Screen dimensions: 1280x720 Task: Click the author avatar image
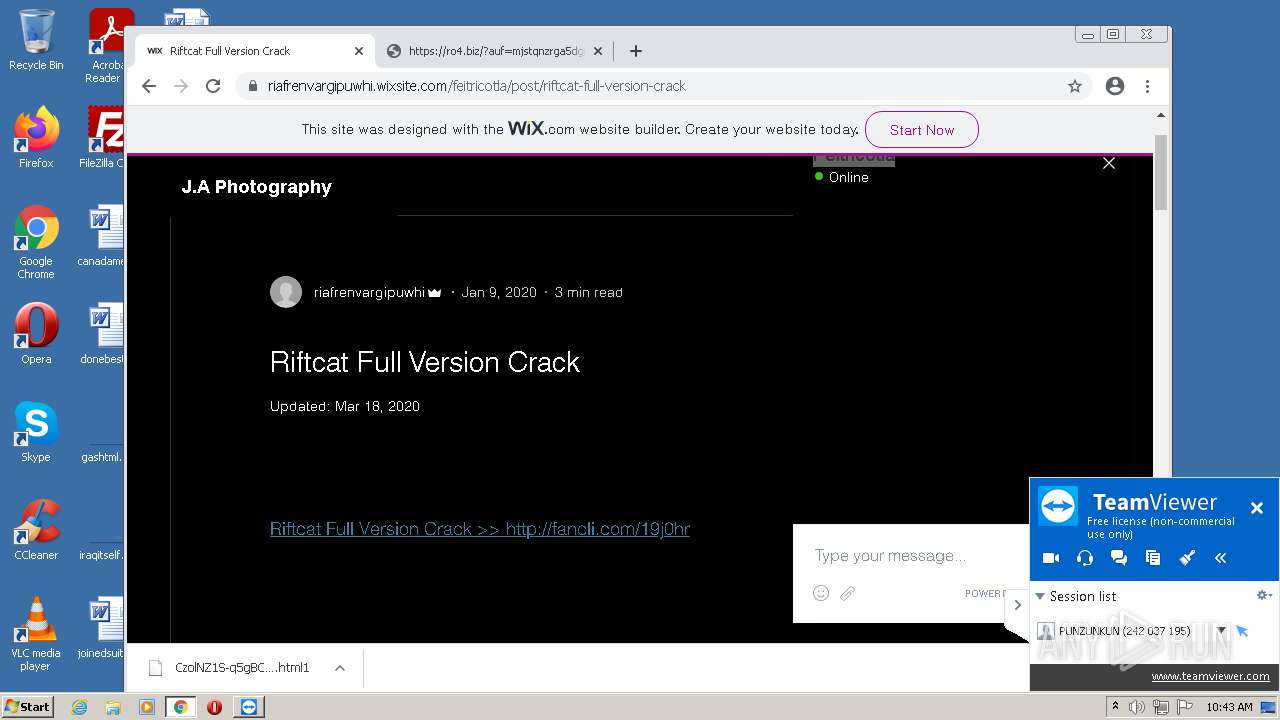pyautogui.click(x=286, y=292)
